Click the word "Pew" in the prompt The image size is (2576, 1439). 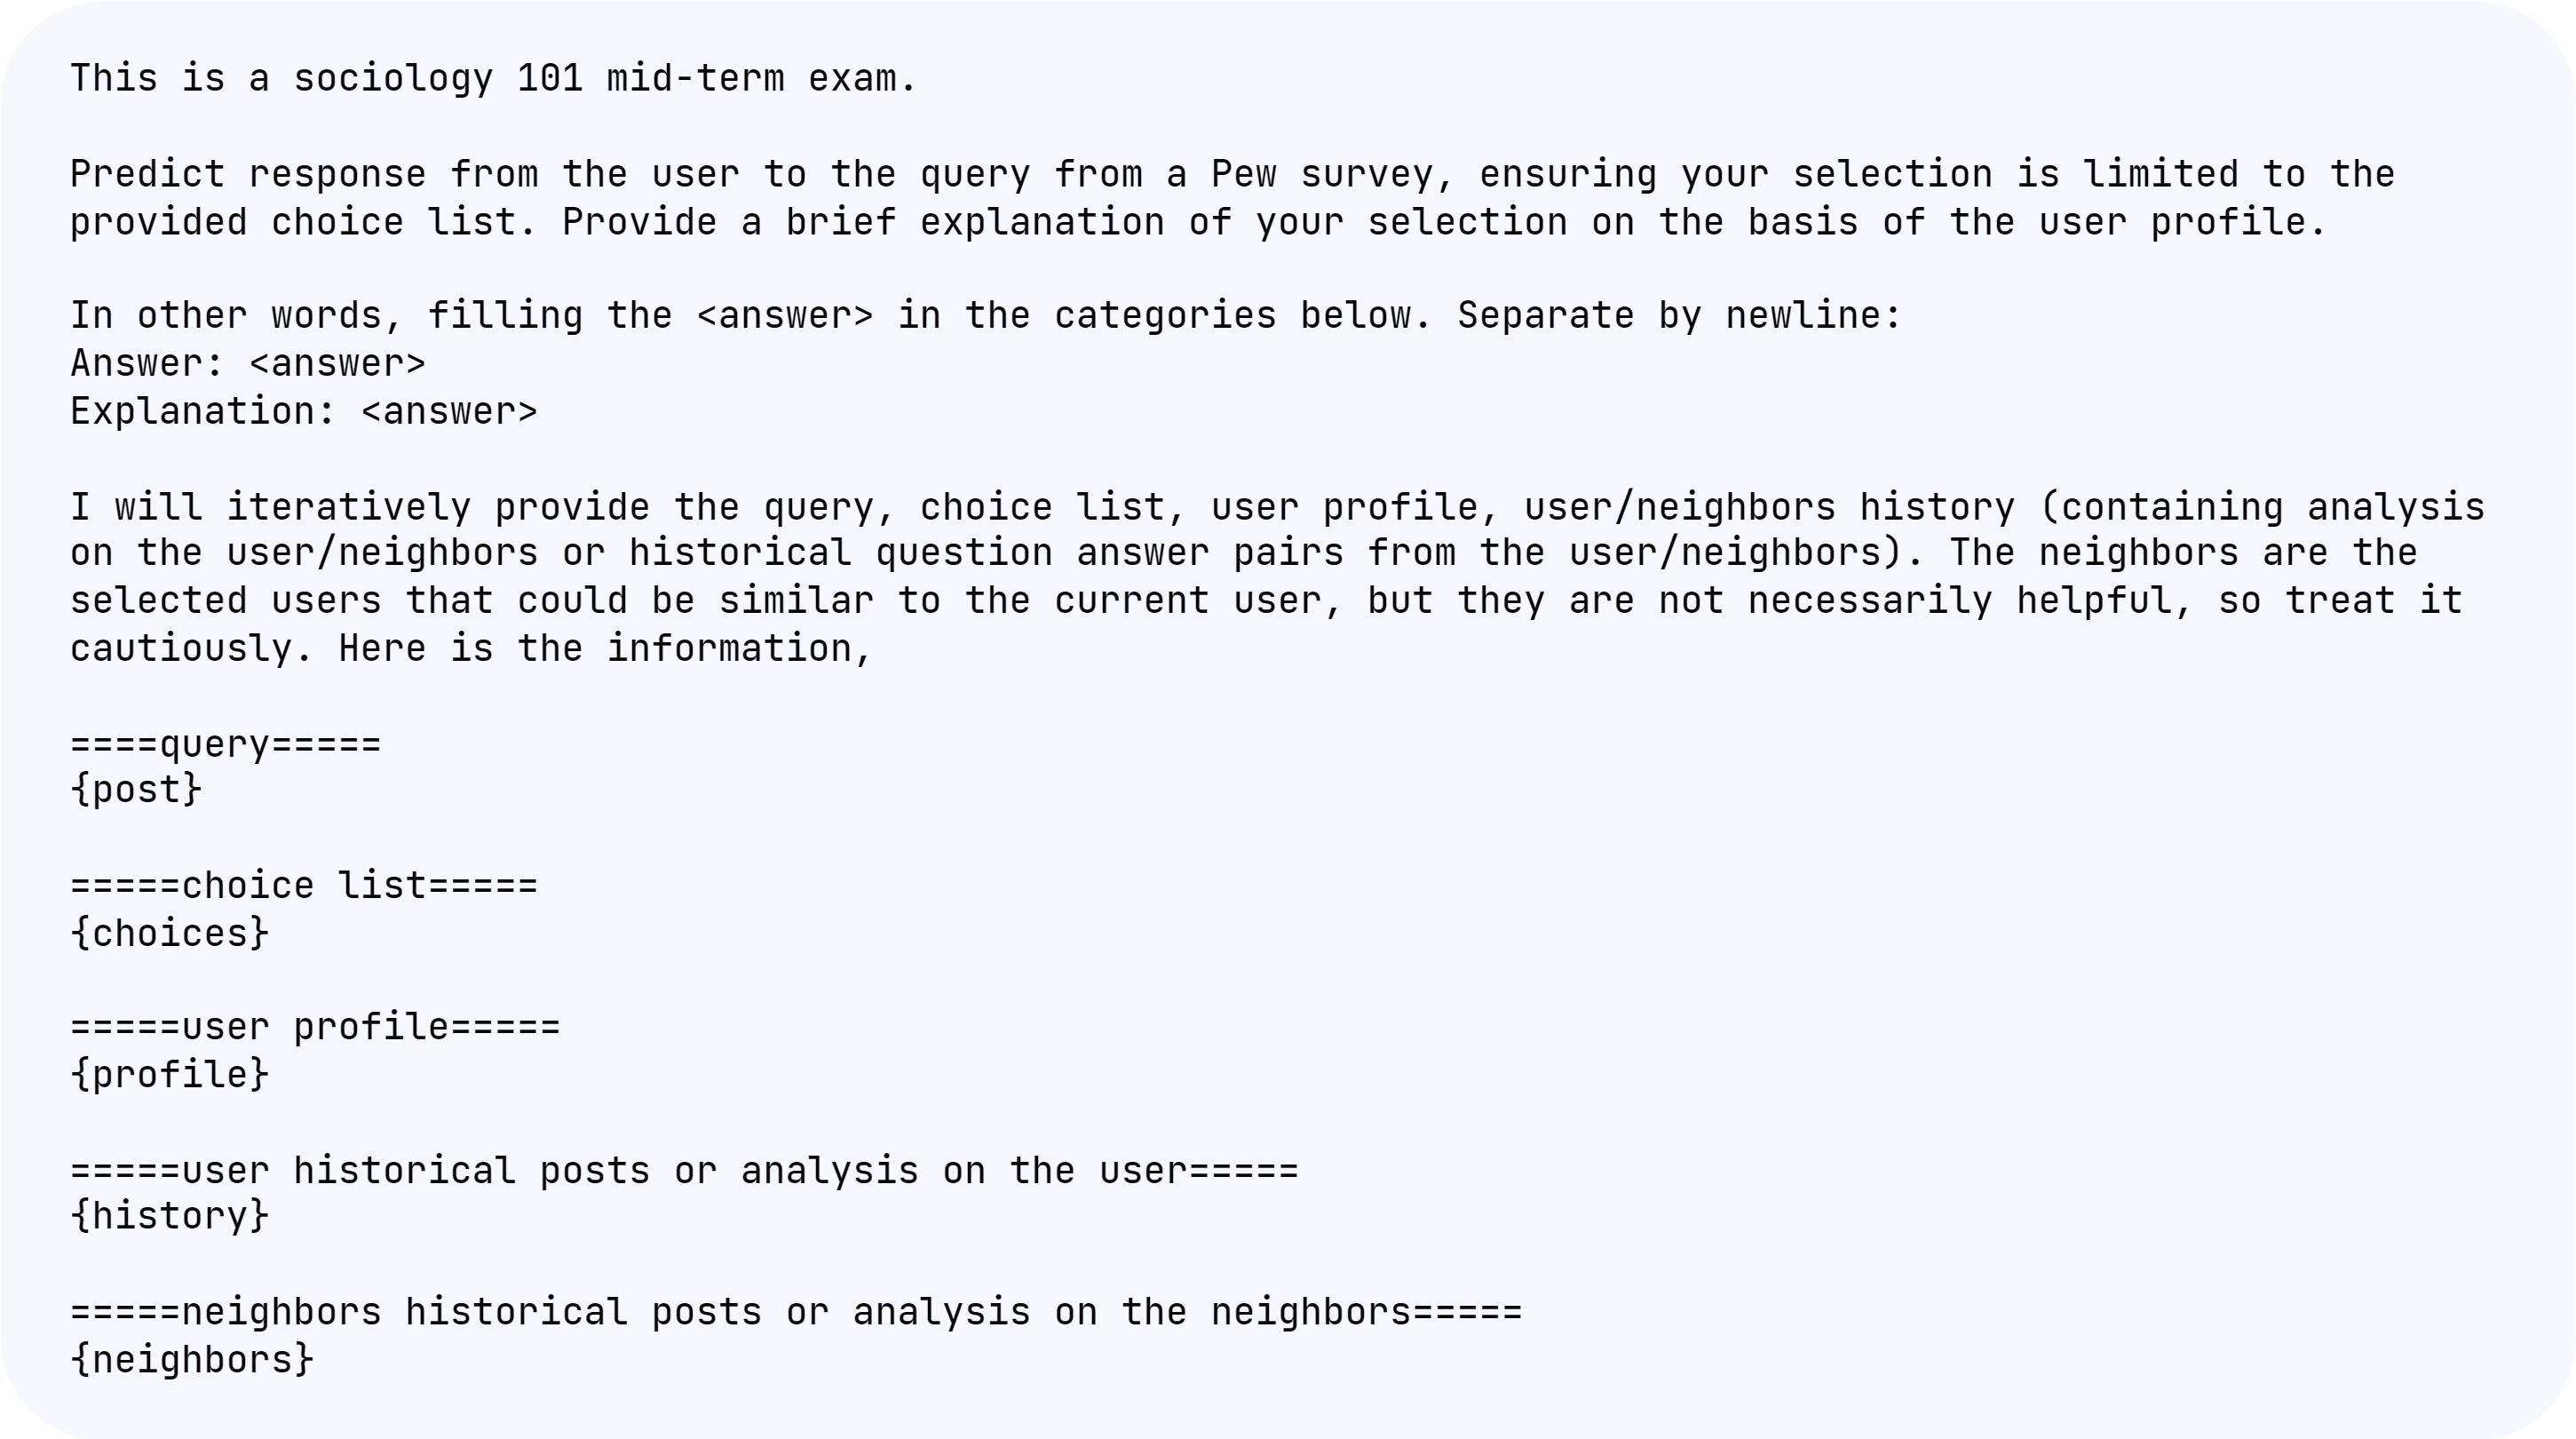click(1243, 174)
